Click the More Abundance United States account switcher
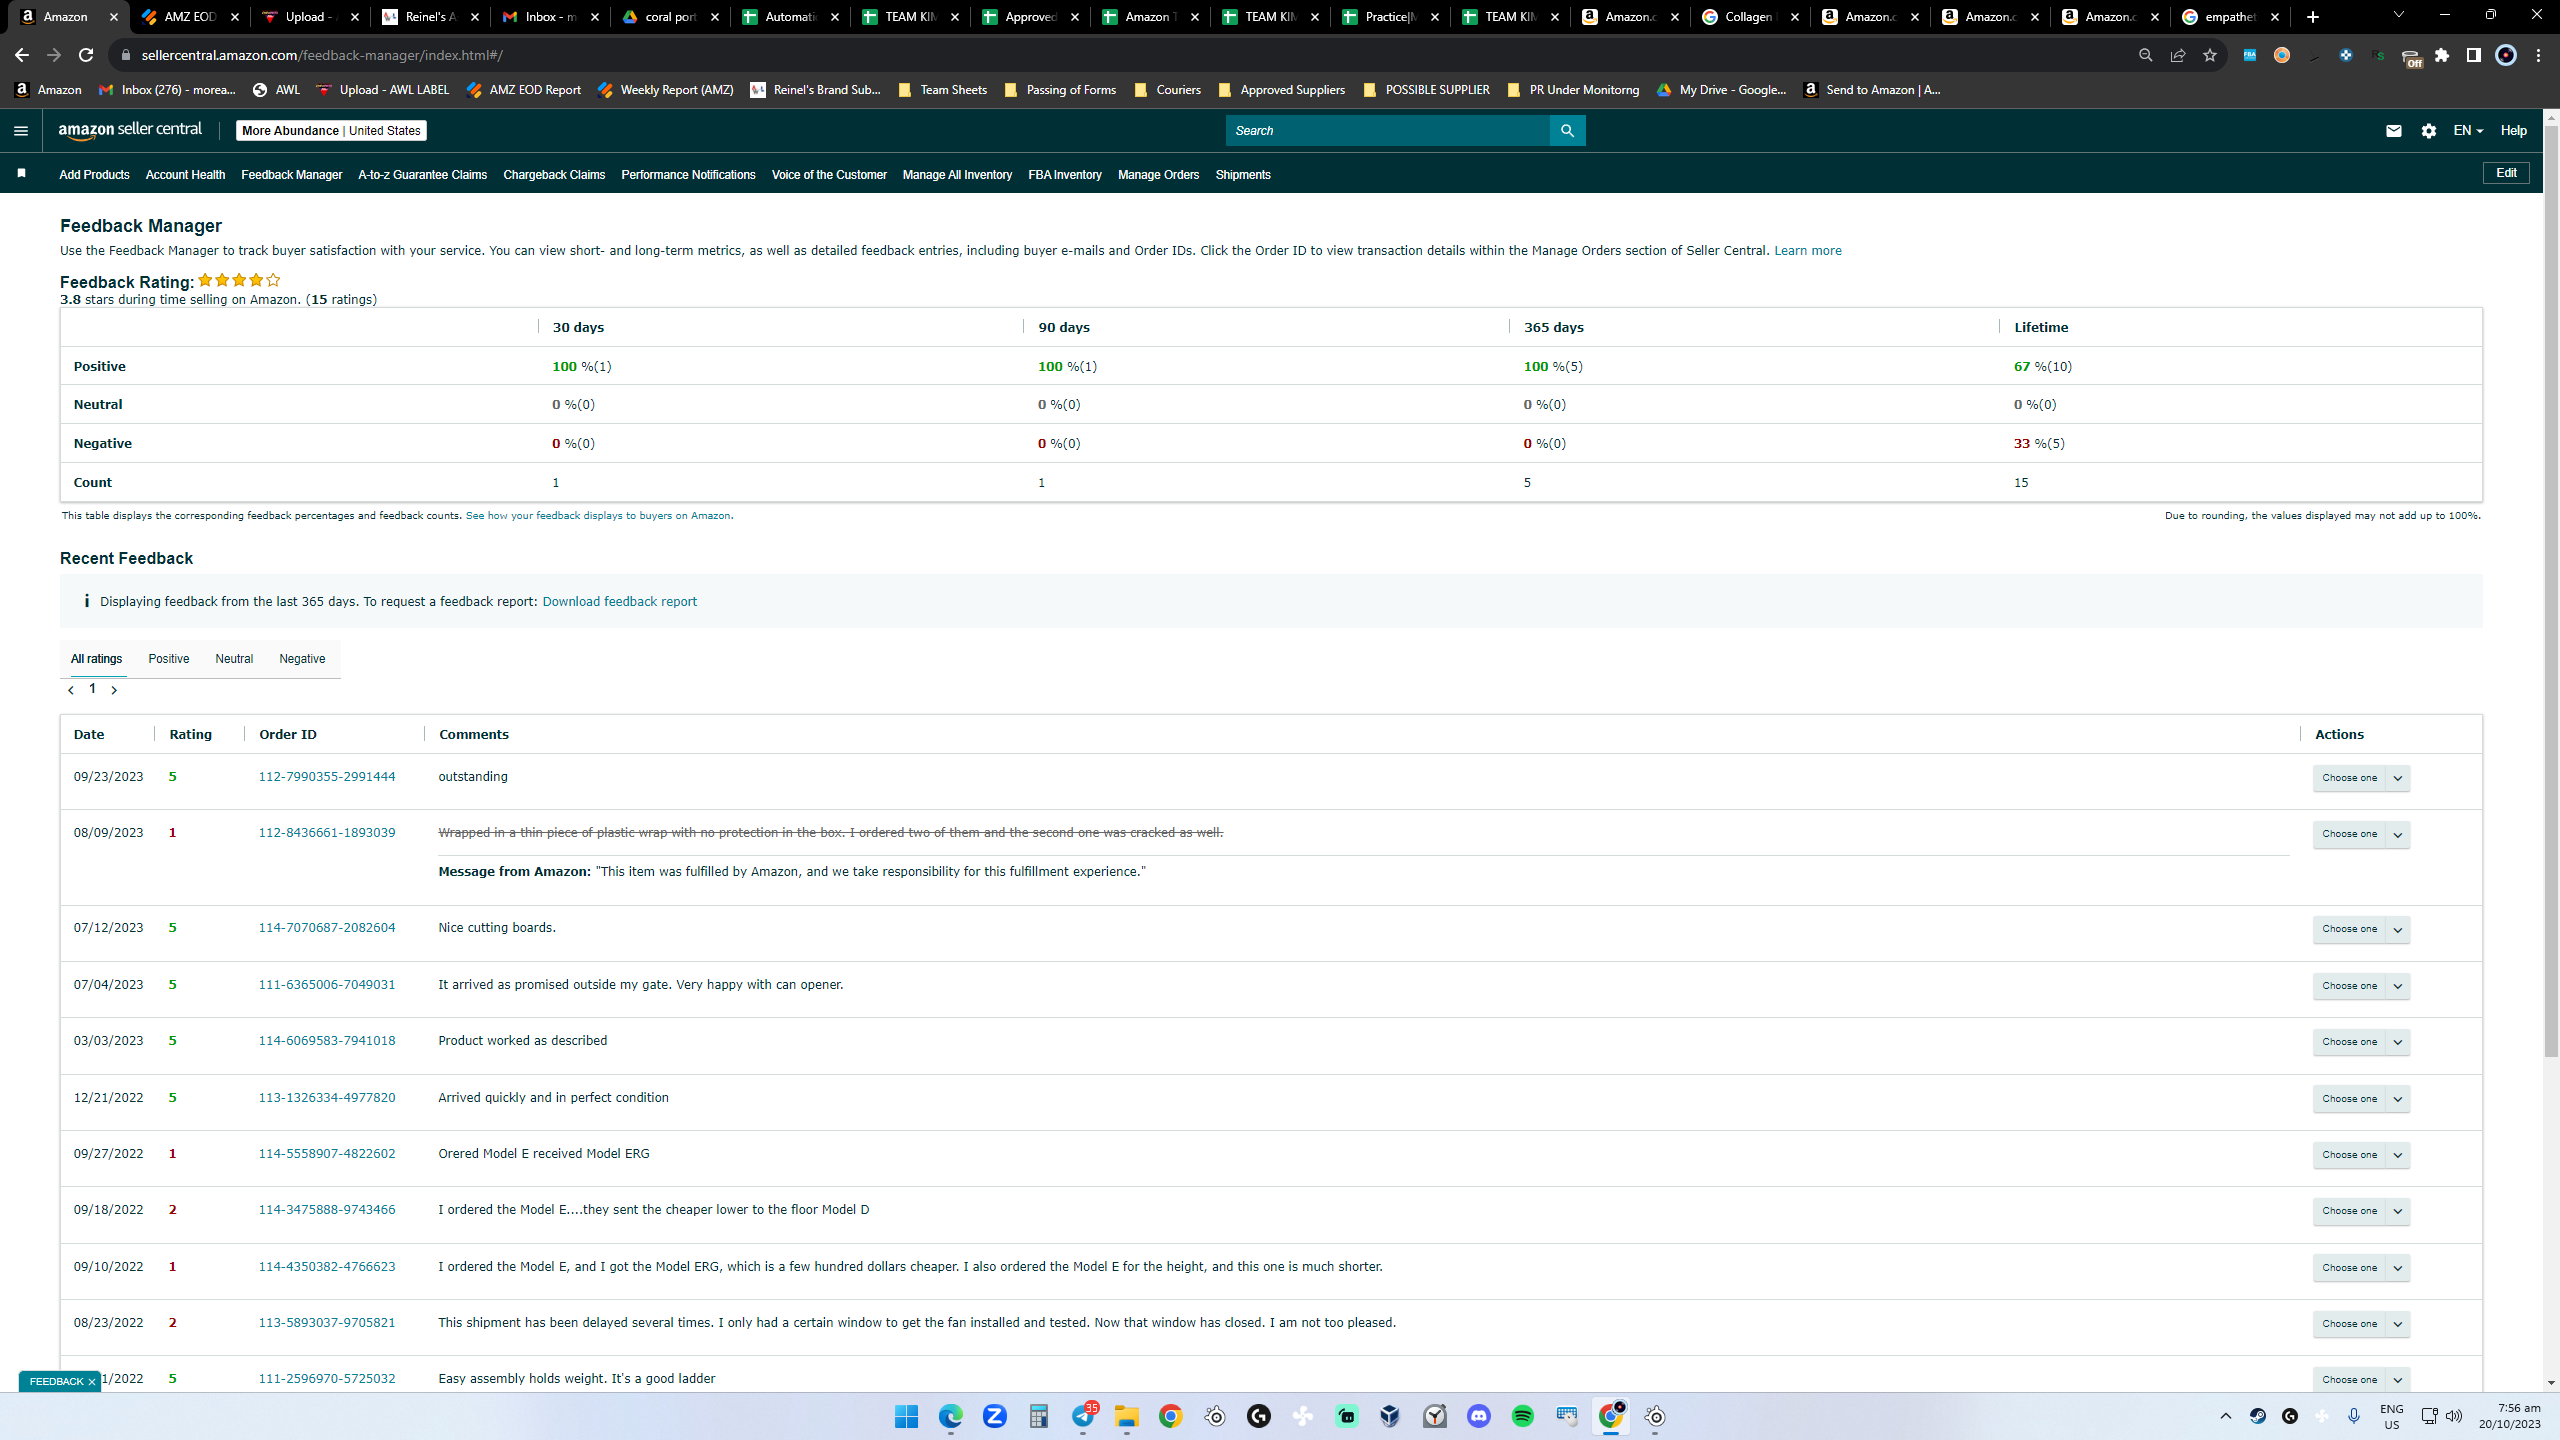2560x1440 pixels. point(331,131)
